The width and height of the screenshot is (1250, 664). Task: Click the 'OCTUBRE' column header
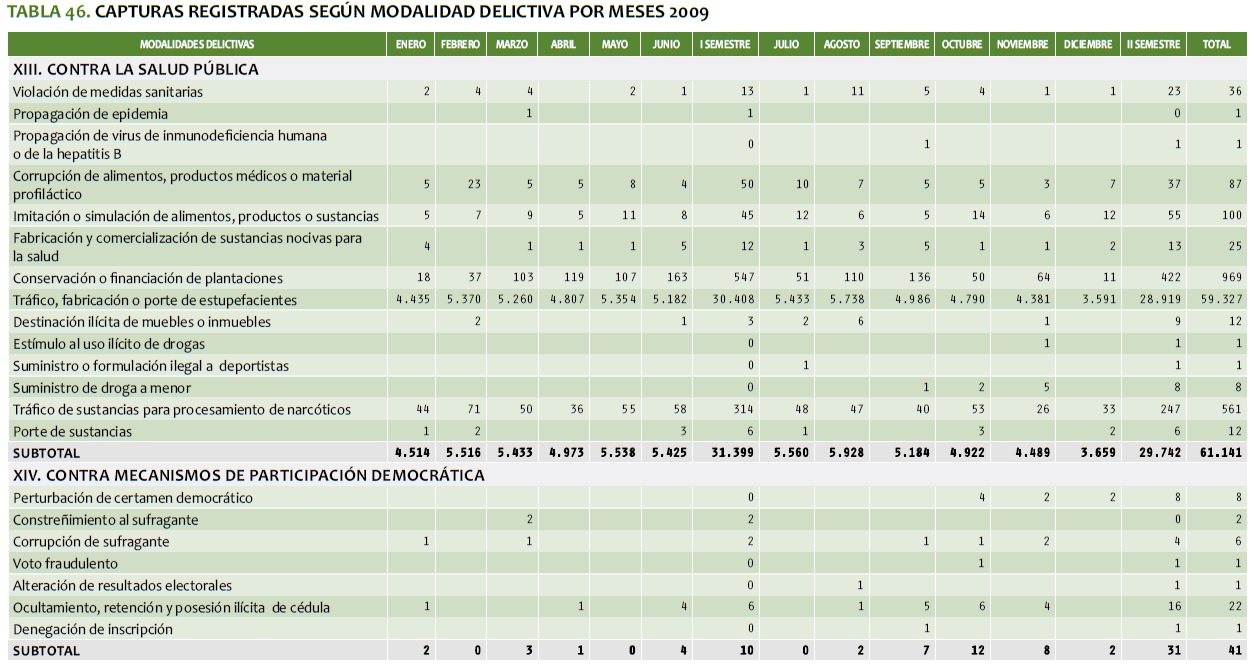click(x=963, y=45)
